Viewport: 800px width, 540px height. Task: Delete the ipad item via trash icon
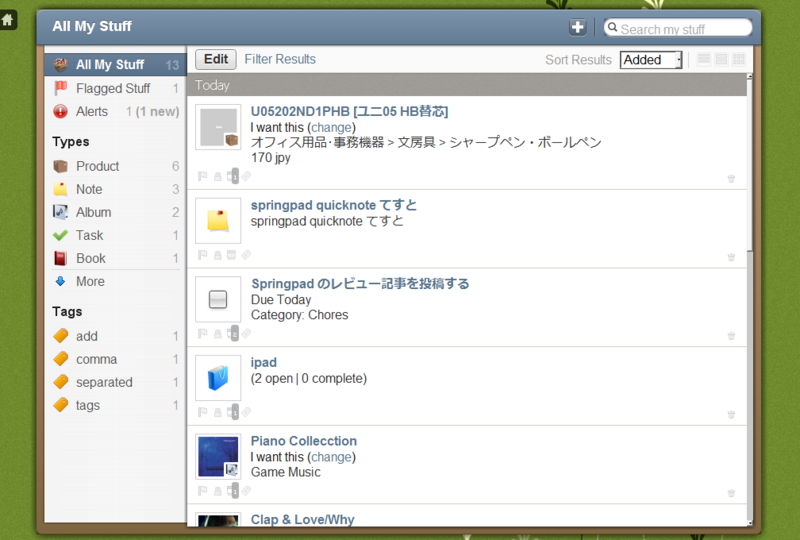pos(731,414)
